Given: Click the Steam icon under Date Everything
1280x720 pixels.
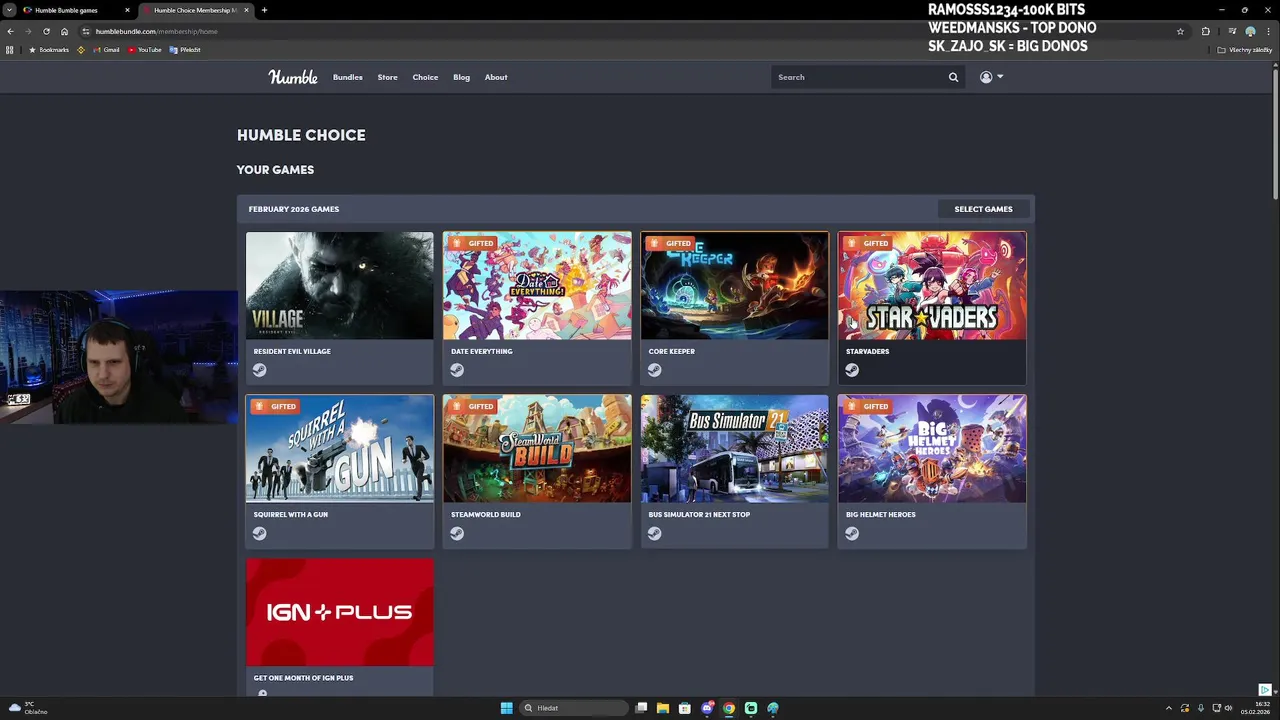Looking at the screenshot, I should [x=457, y=370].
